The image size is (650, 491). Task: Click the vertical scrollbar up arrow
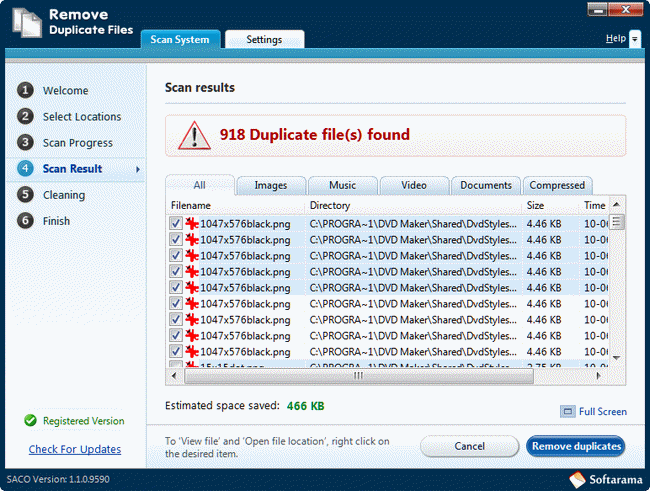616,204
